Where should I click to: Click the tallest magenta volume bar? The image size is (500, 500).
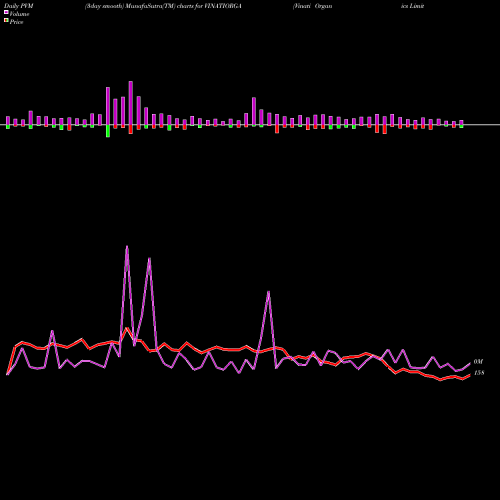pos(131,103)
